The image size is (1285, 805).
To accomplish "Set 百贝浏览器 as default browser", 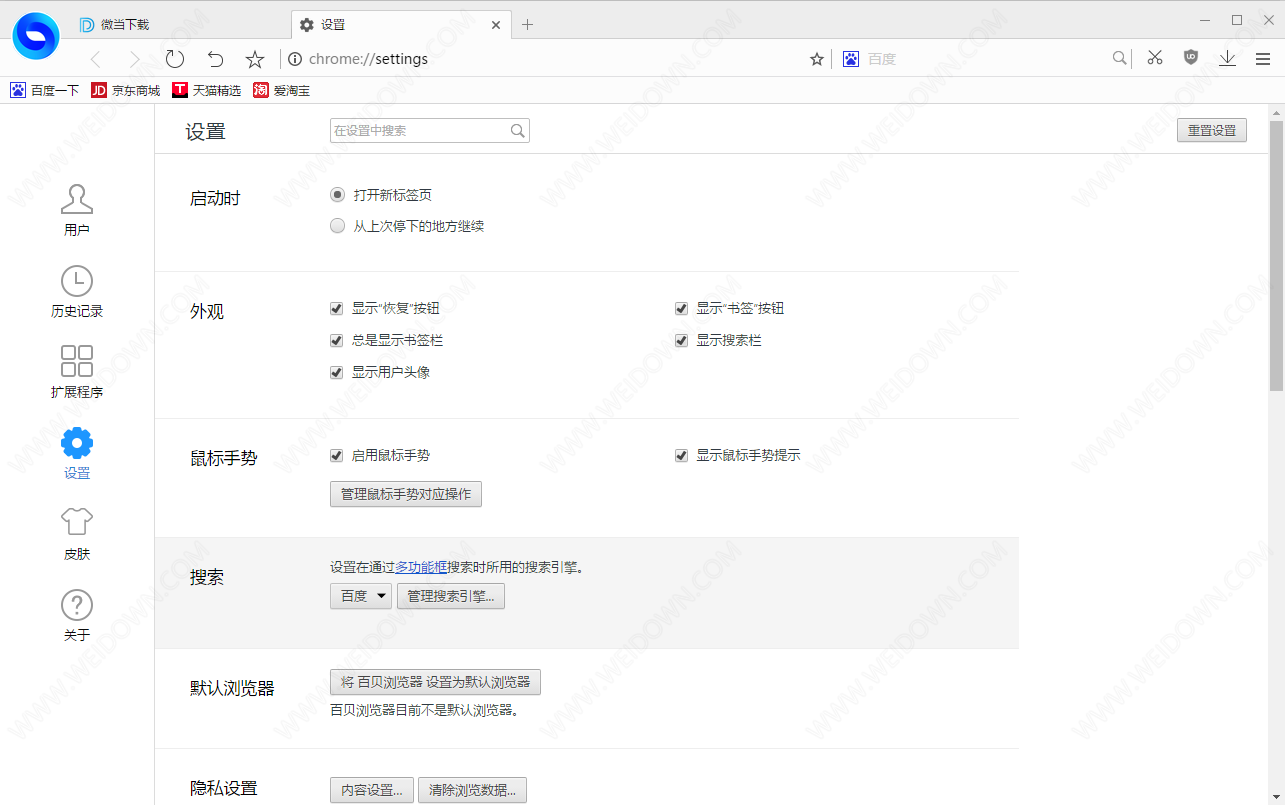I will tap(435, 682).
